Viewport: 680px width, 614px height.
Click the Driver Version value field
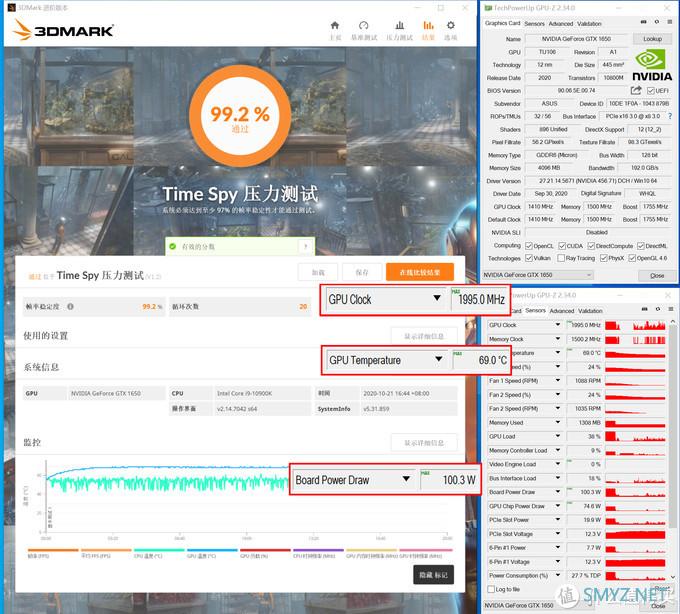coord(599,181)
